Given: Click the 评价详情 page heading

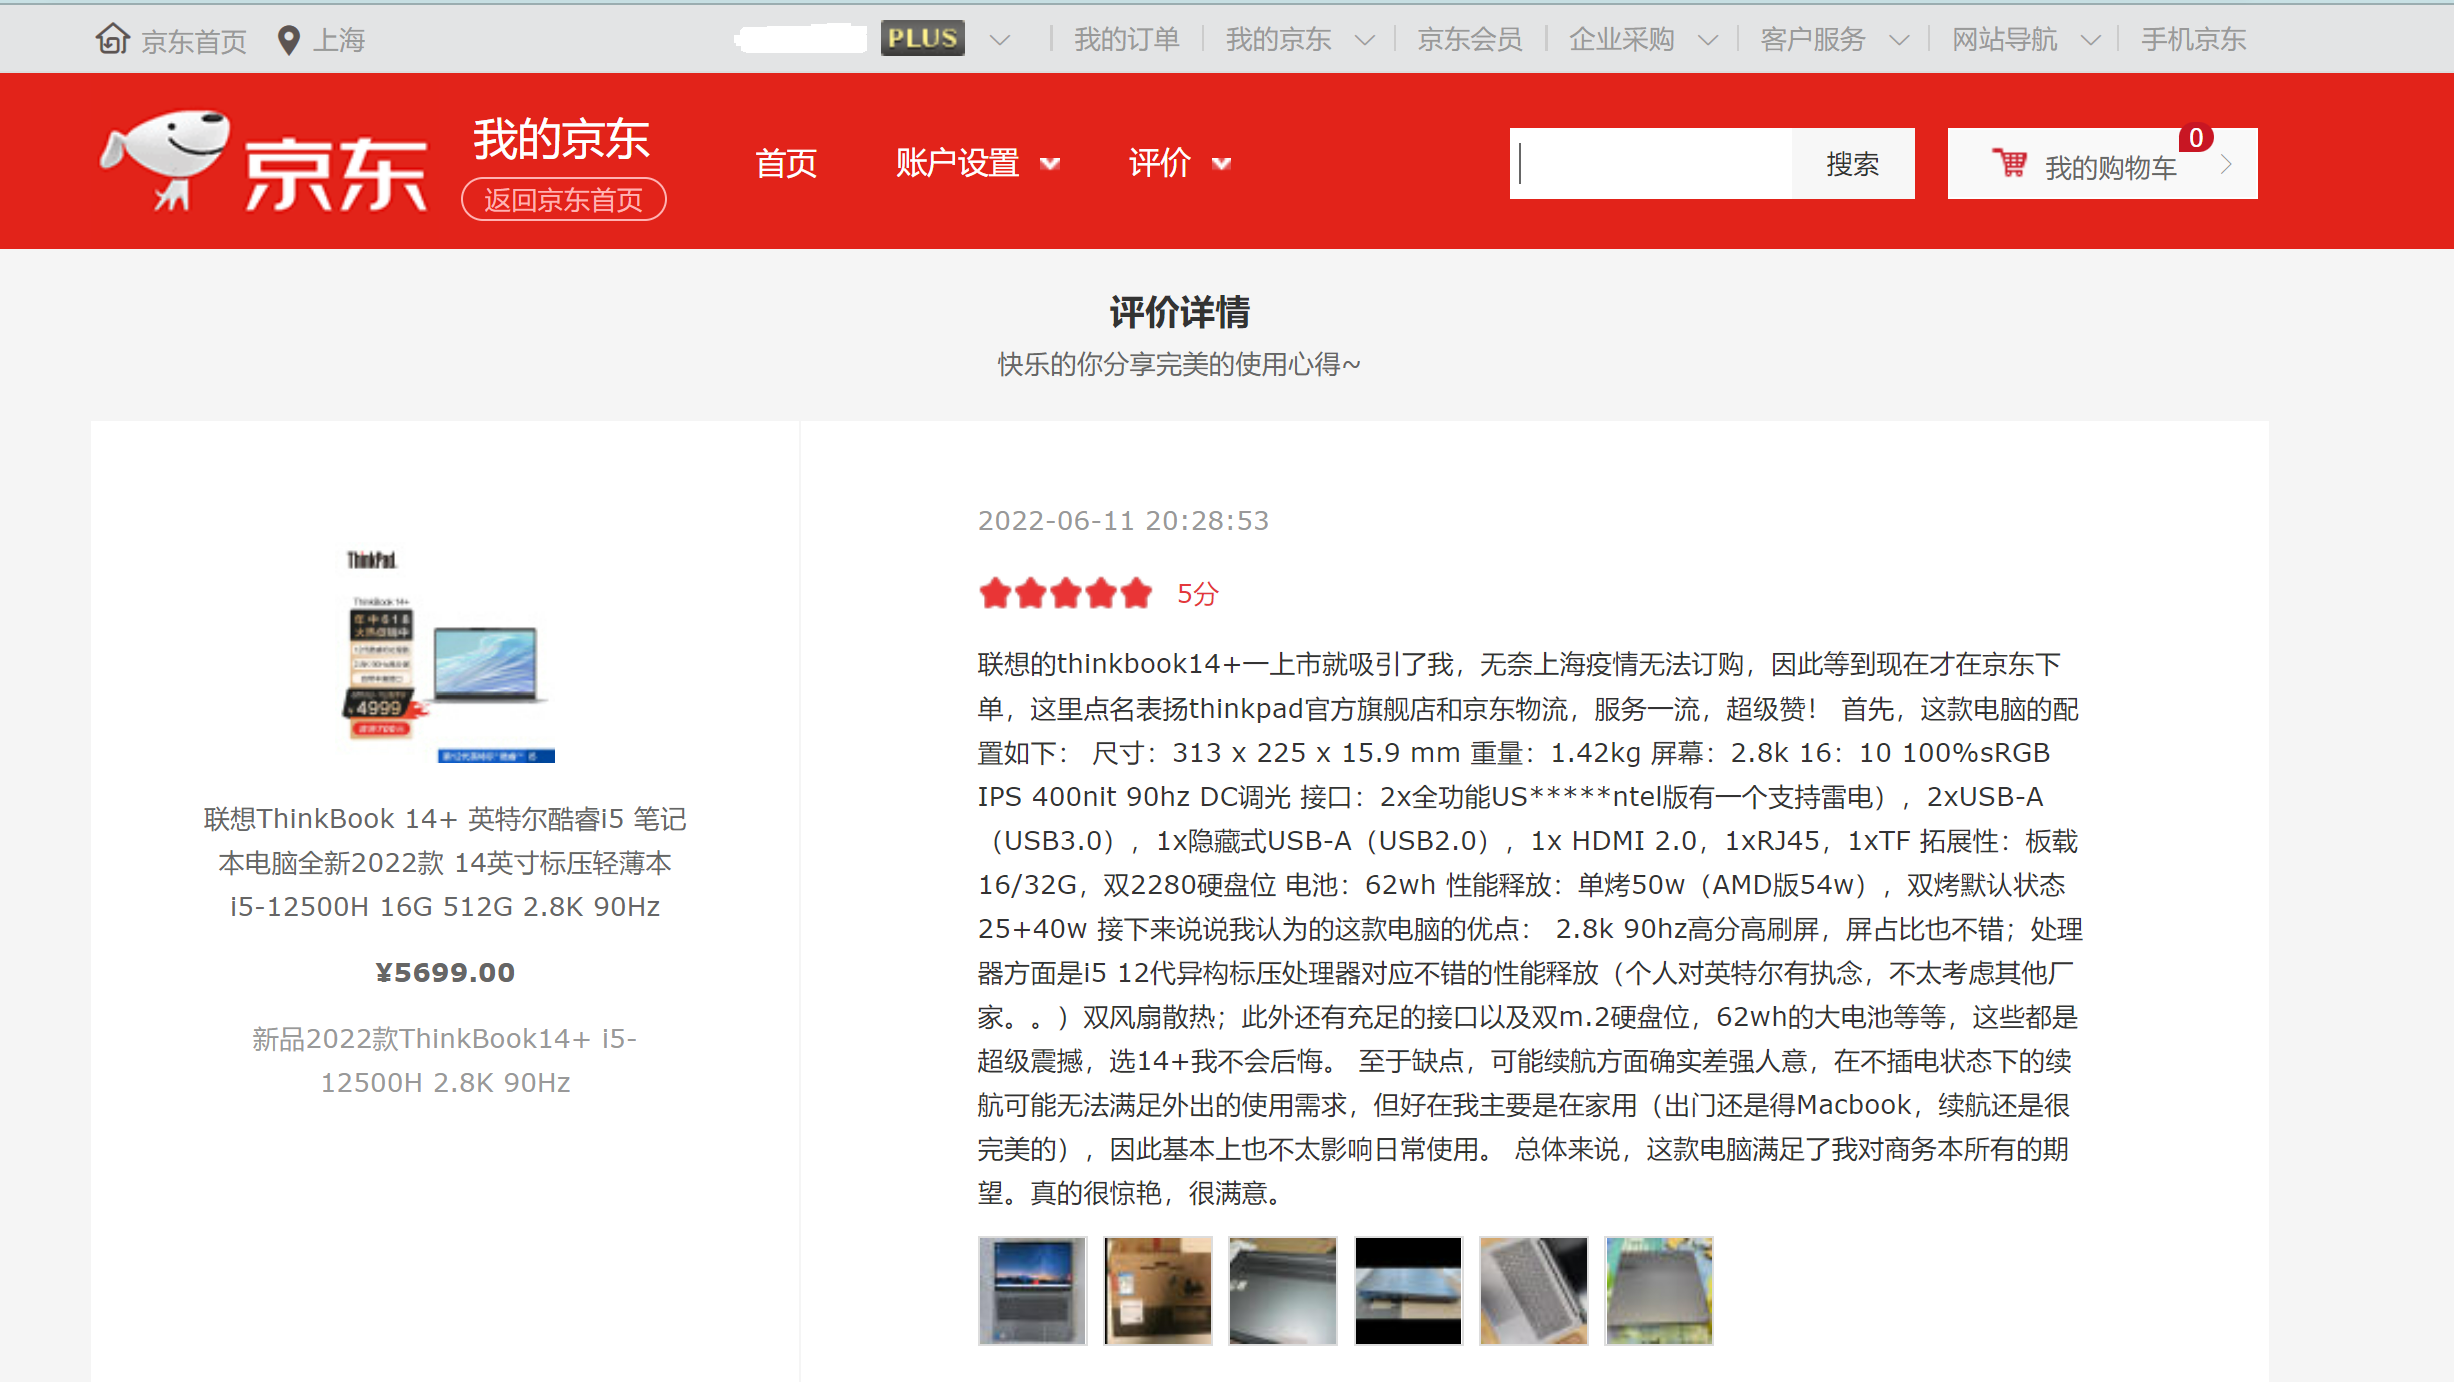Looking at the screenshot, I should (x=1179, y=313).
